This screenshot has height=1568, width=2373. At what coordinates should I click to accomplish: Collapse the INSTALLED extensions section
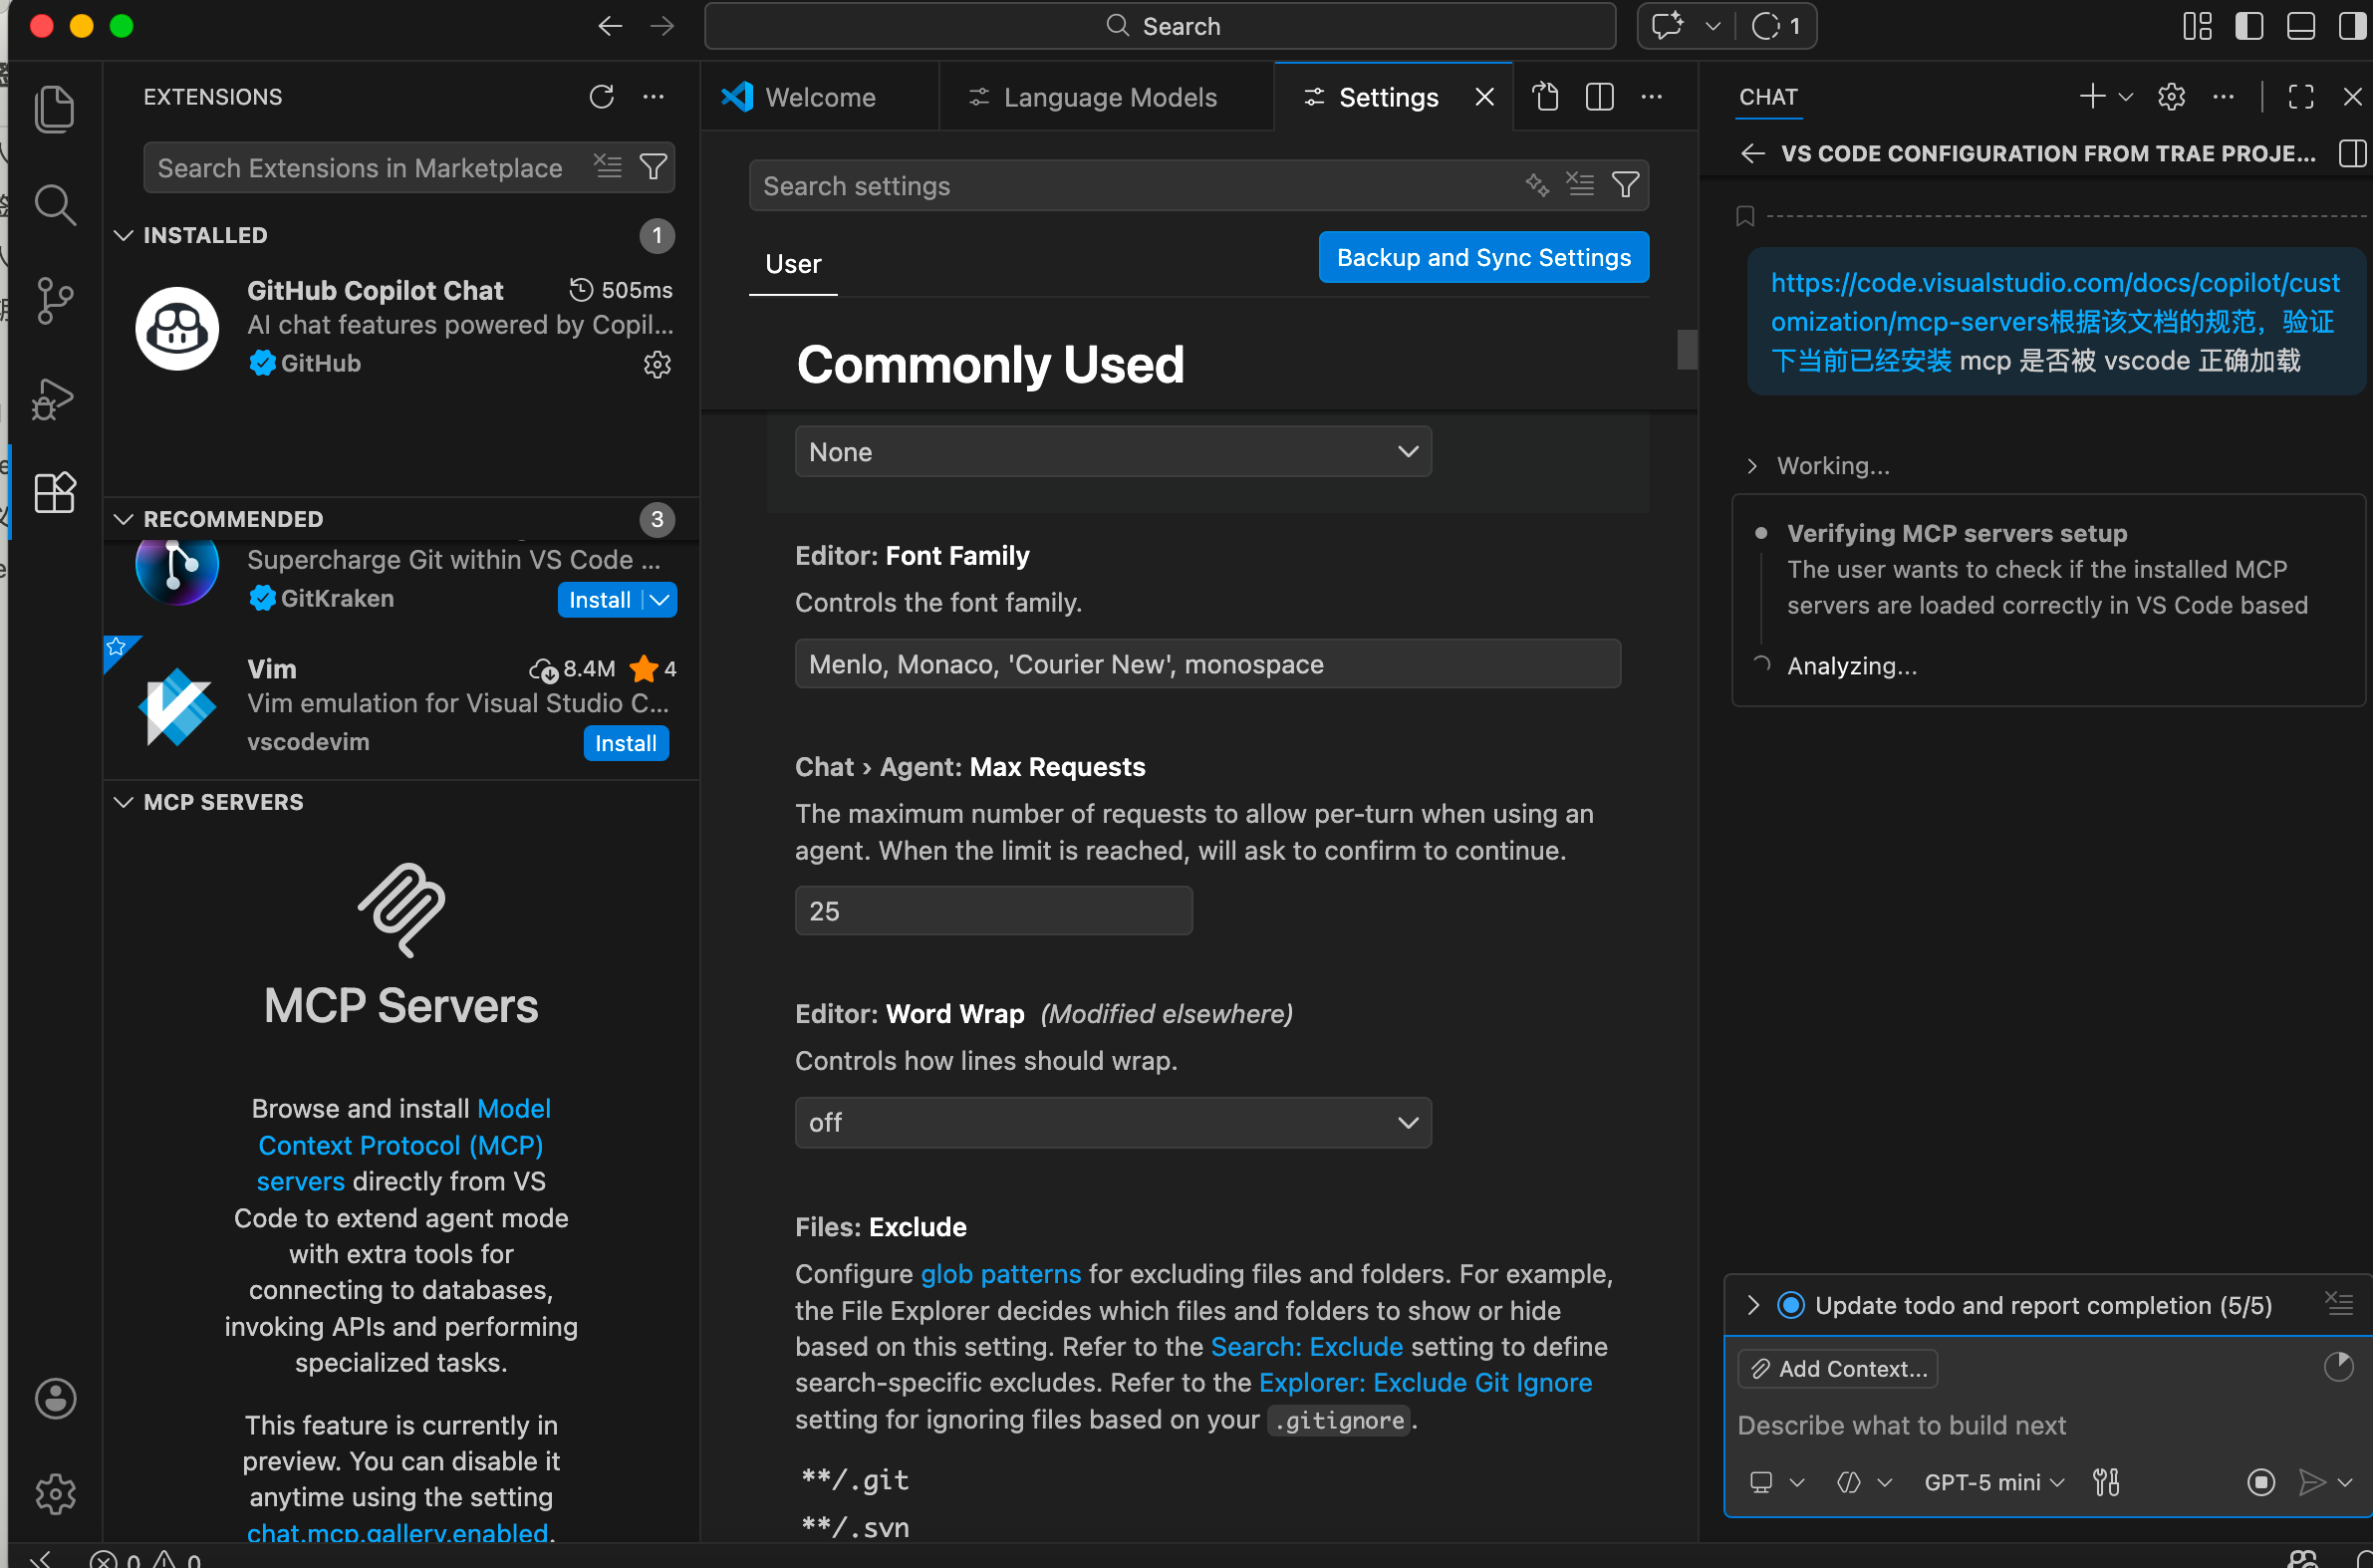(124, 235)
